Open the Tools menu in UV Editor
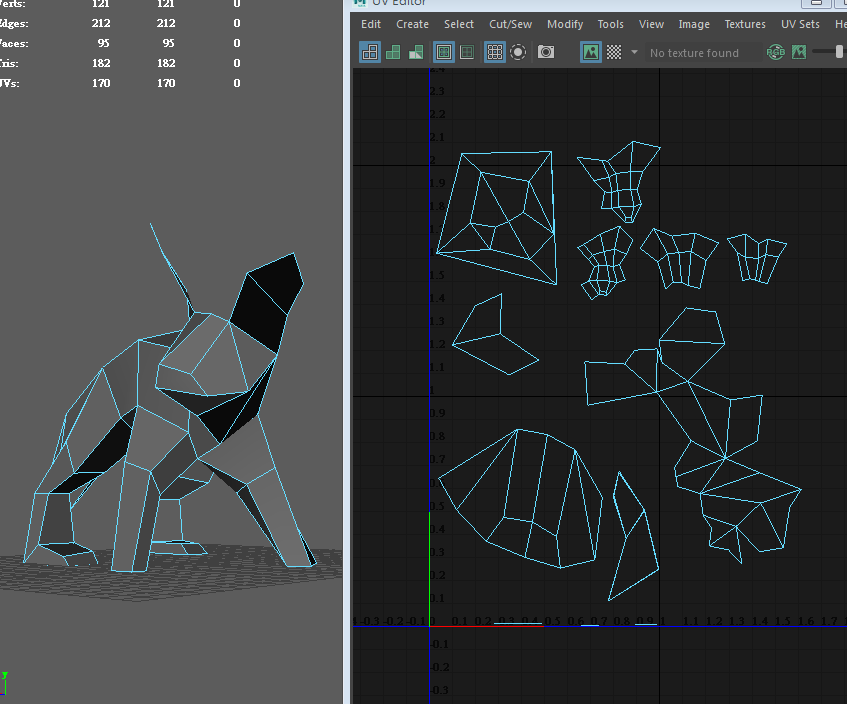Screen dimensions: 847x704 [610, 24]
